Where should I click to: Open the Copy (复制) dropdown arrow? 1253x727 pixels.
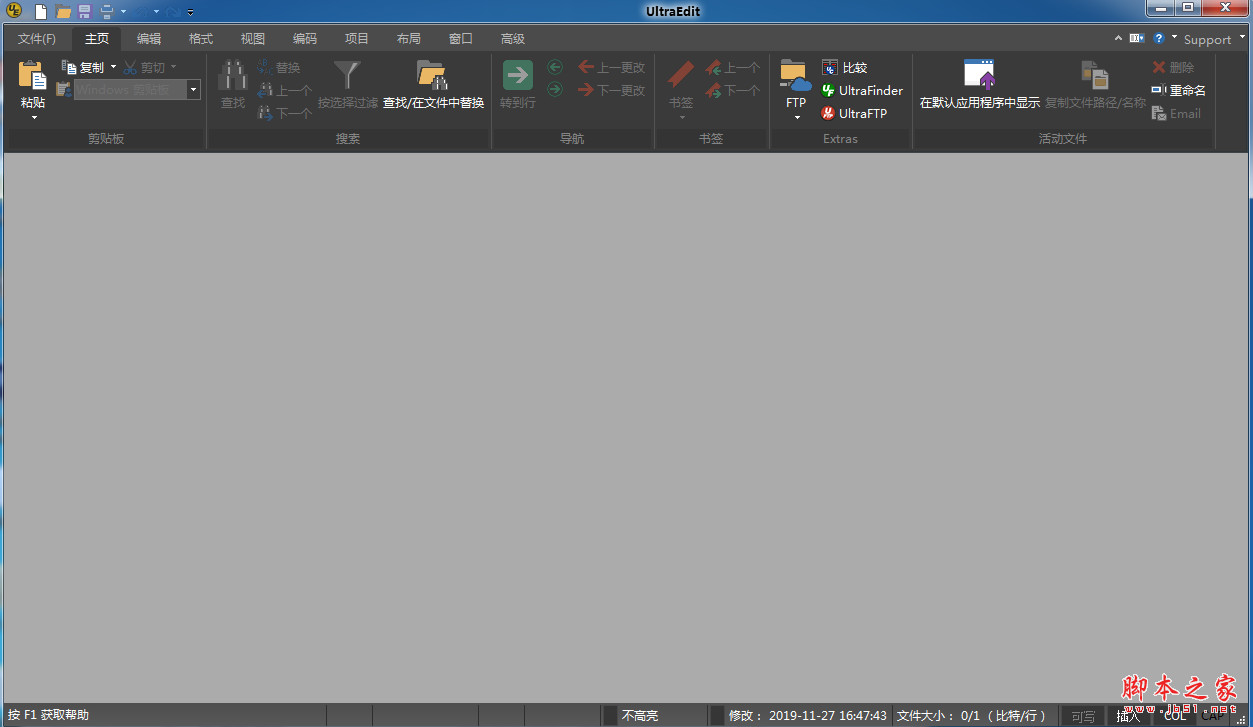click(113, 67)
